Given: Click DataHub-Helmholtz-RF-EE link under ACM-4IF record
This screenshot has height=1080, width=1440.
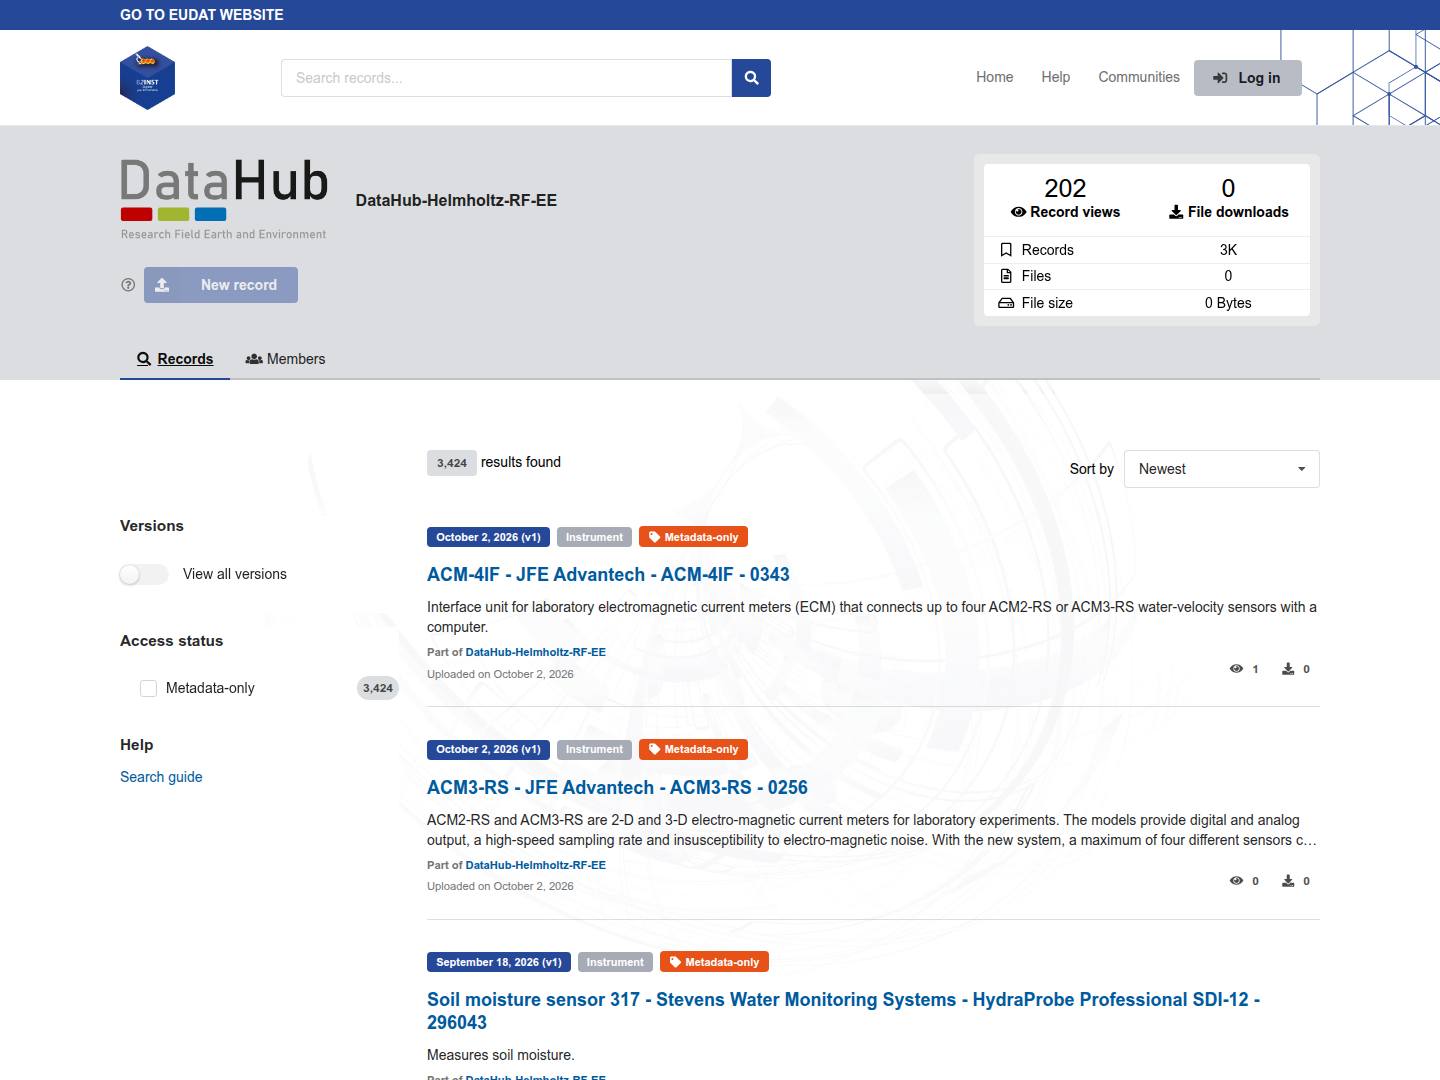Looking at the screenshot, I should pyautogui.click(x=536, y=652).
